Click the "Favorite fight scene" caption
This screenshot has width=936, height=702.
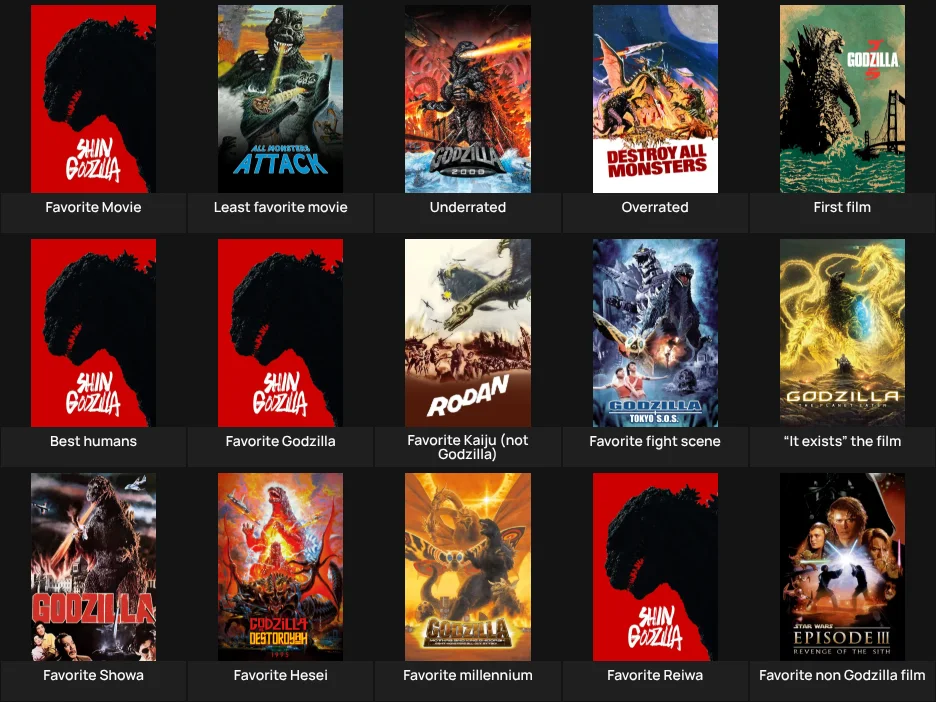655,442
